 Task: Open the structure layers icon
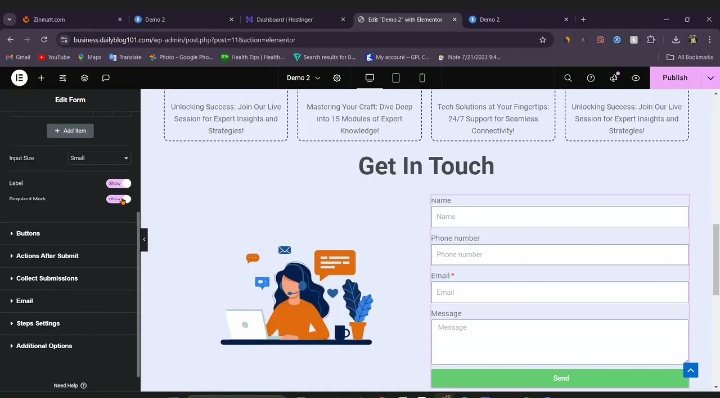(84, 78)
